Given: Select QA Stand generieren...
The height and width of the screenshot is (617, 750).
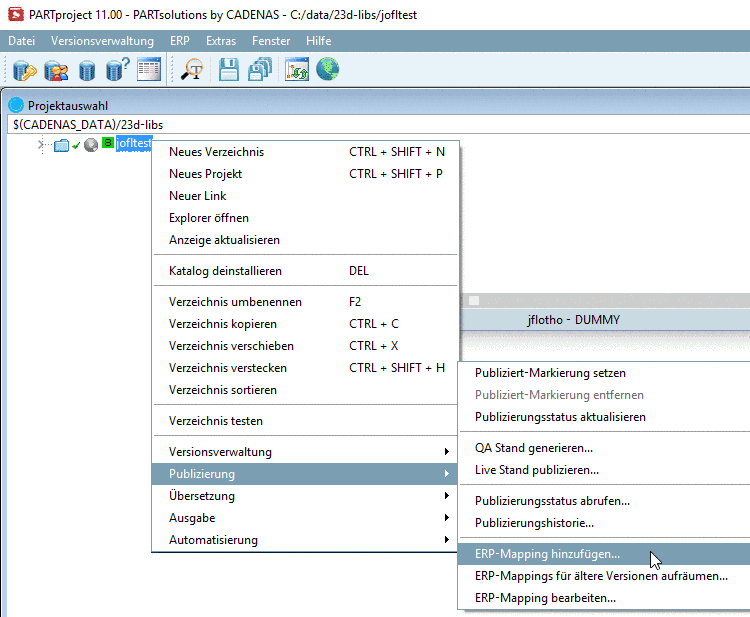Looking at the screenshot, I should [605, 448].
